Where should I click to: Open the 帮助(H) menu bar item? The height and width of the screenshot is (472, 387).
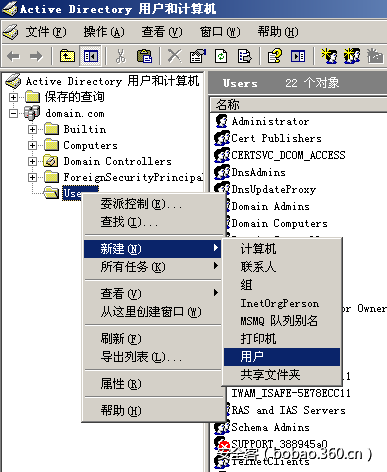278,32
